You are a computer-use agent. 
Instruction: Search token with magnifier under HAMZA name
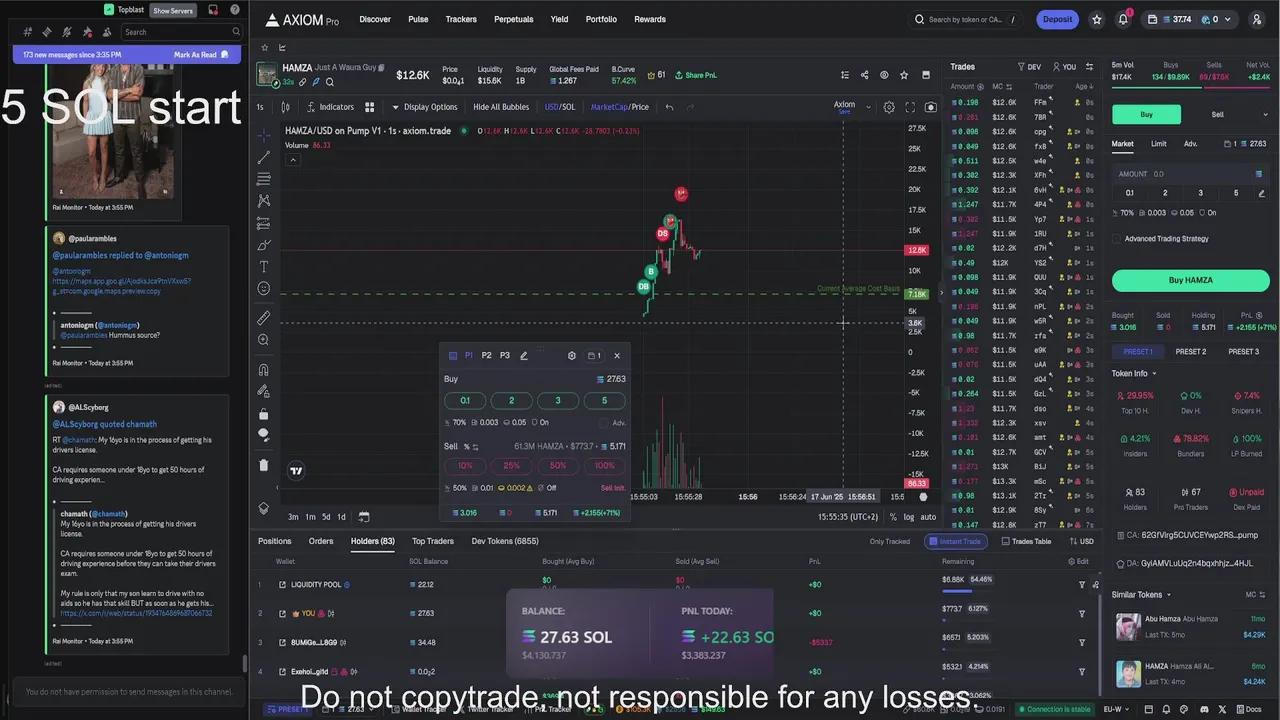pos(330,82)
